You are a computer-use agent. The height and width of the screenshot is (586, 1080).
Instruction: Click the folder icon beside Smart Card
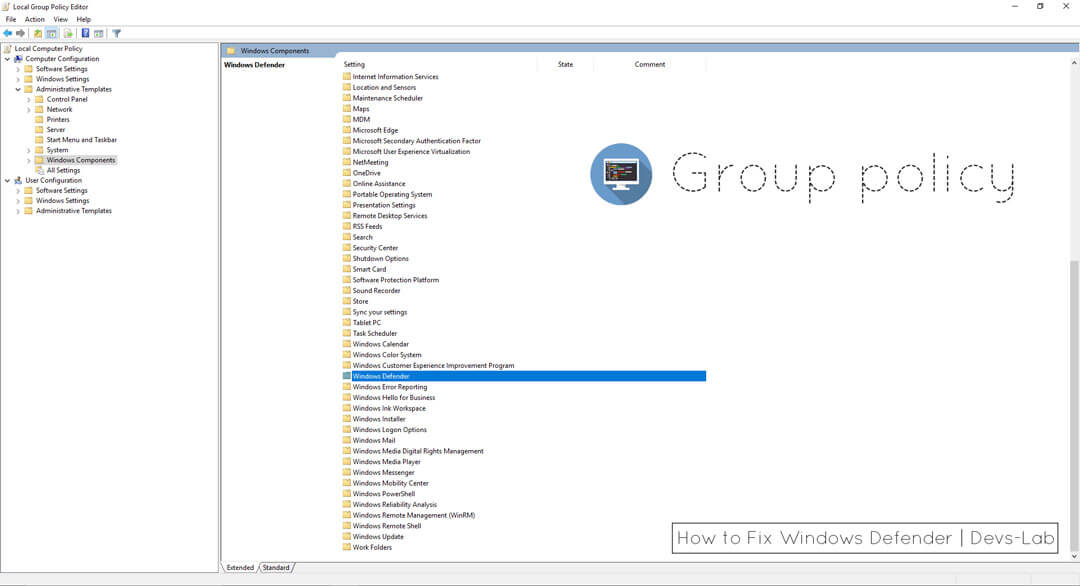(x=346, y=269)
